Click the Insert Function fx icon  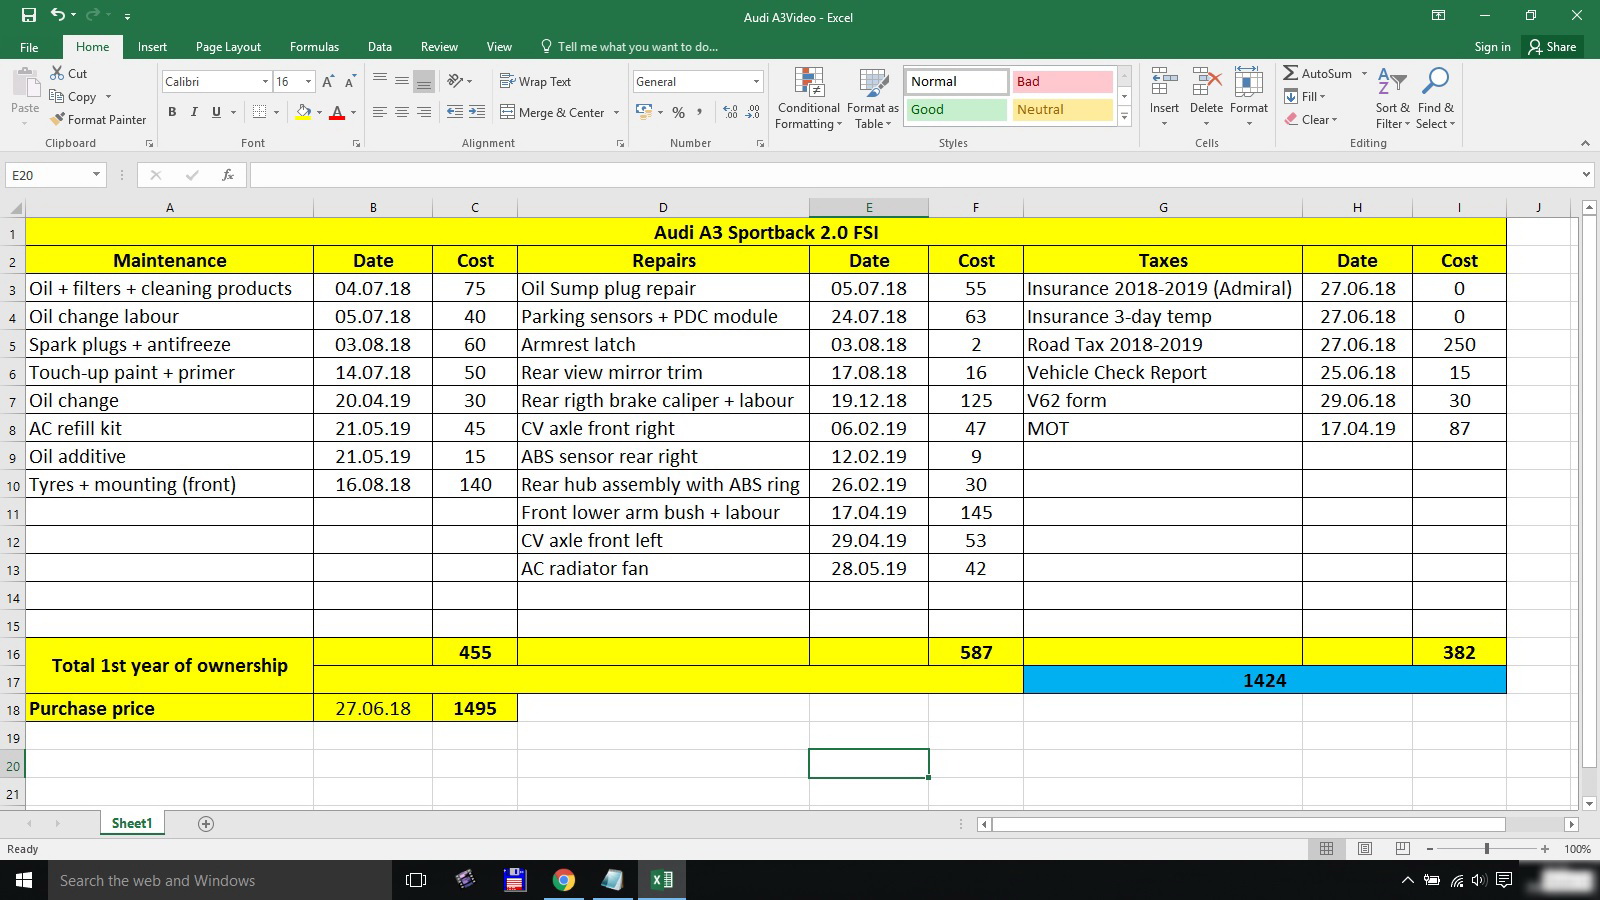228,175
